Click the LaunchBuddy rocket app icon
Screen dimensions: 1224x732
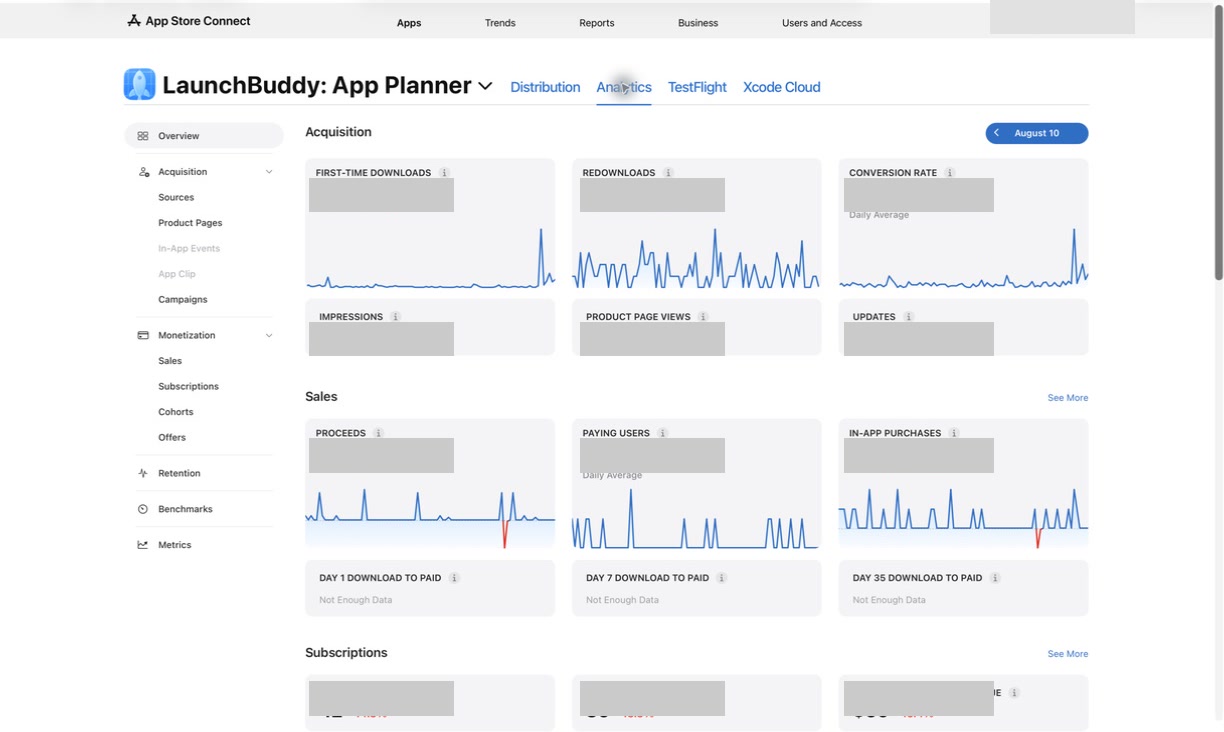pos(139,85)
